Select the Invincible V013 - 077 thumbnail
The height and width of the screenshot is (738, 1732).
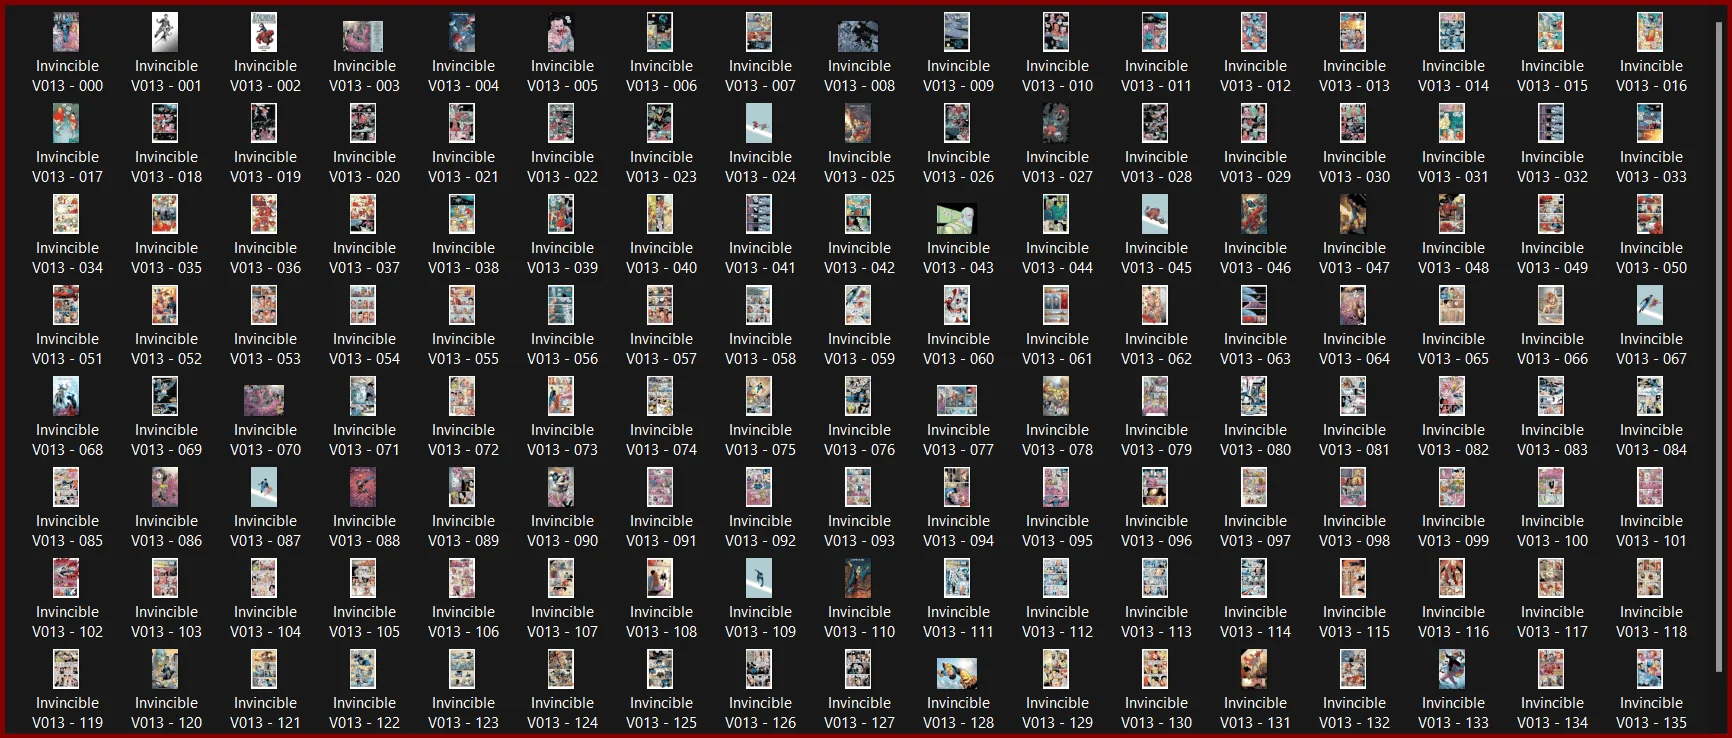pos(957,400)
